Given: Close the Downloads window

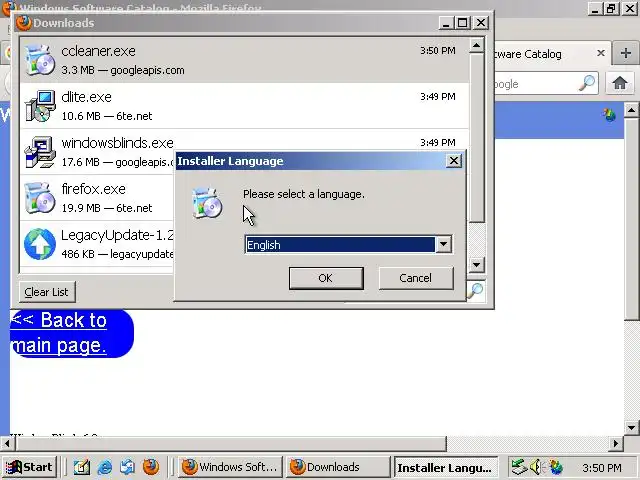Looking at the screenshot, I should 481,23.
